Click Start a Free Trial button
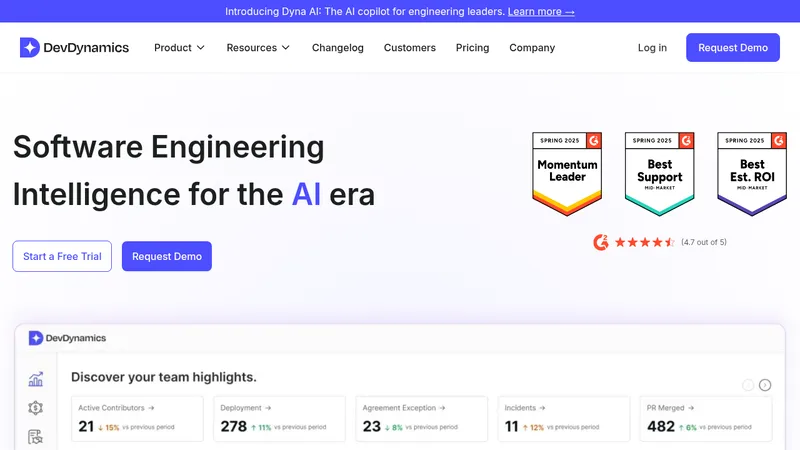Image resolution: width=800 pixels, height=450 pixels. point(62,256)
